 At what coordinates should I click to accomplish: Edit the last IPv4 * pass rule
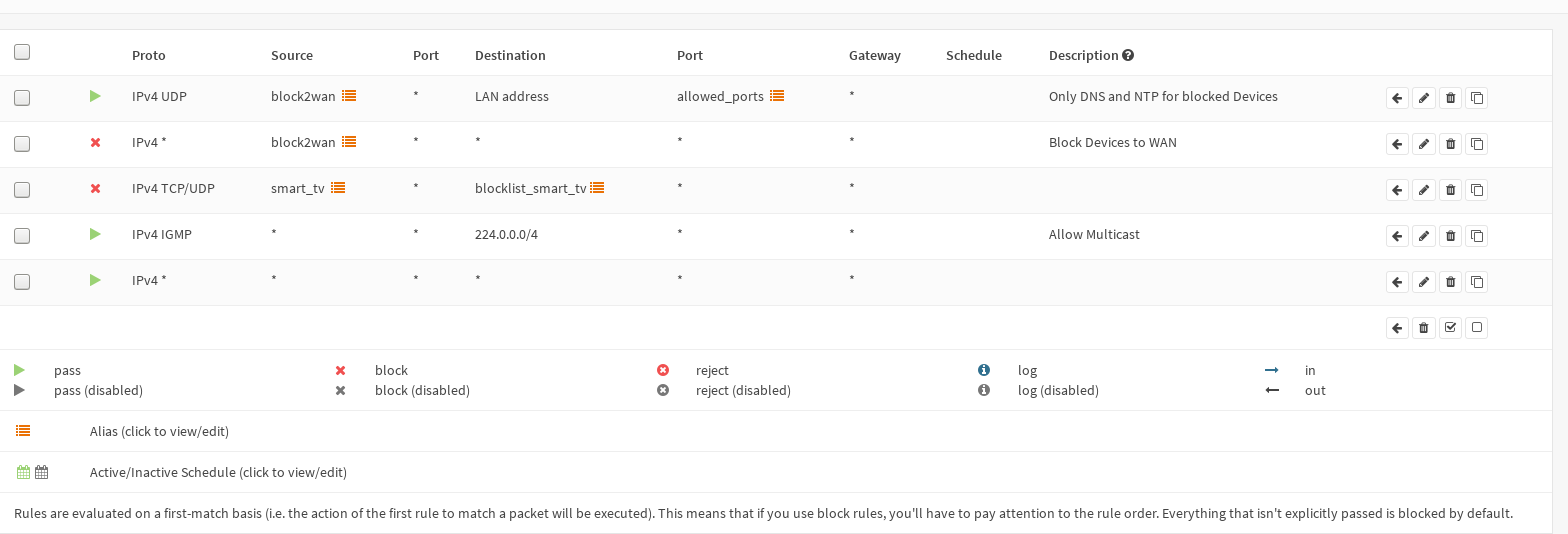click(1424, 282)
